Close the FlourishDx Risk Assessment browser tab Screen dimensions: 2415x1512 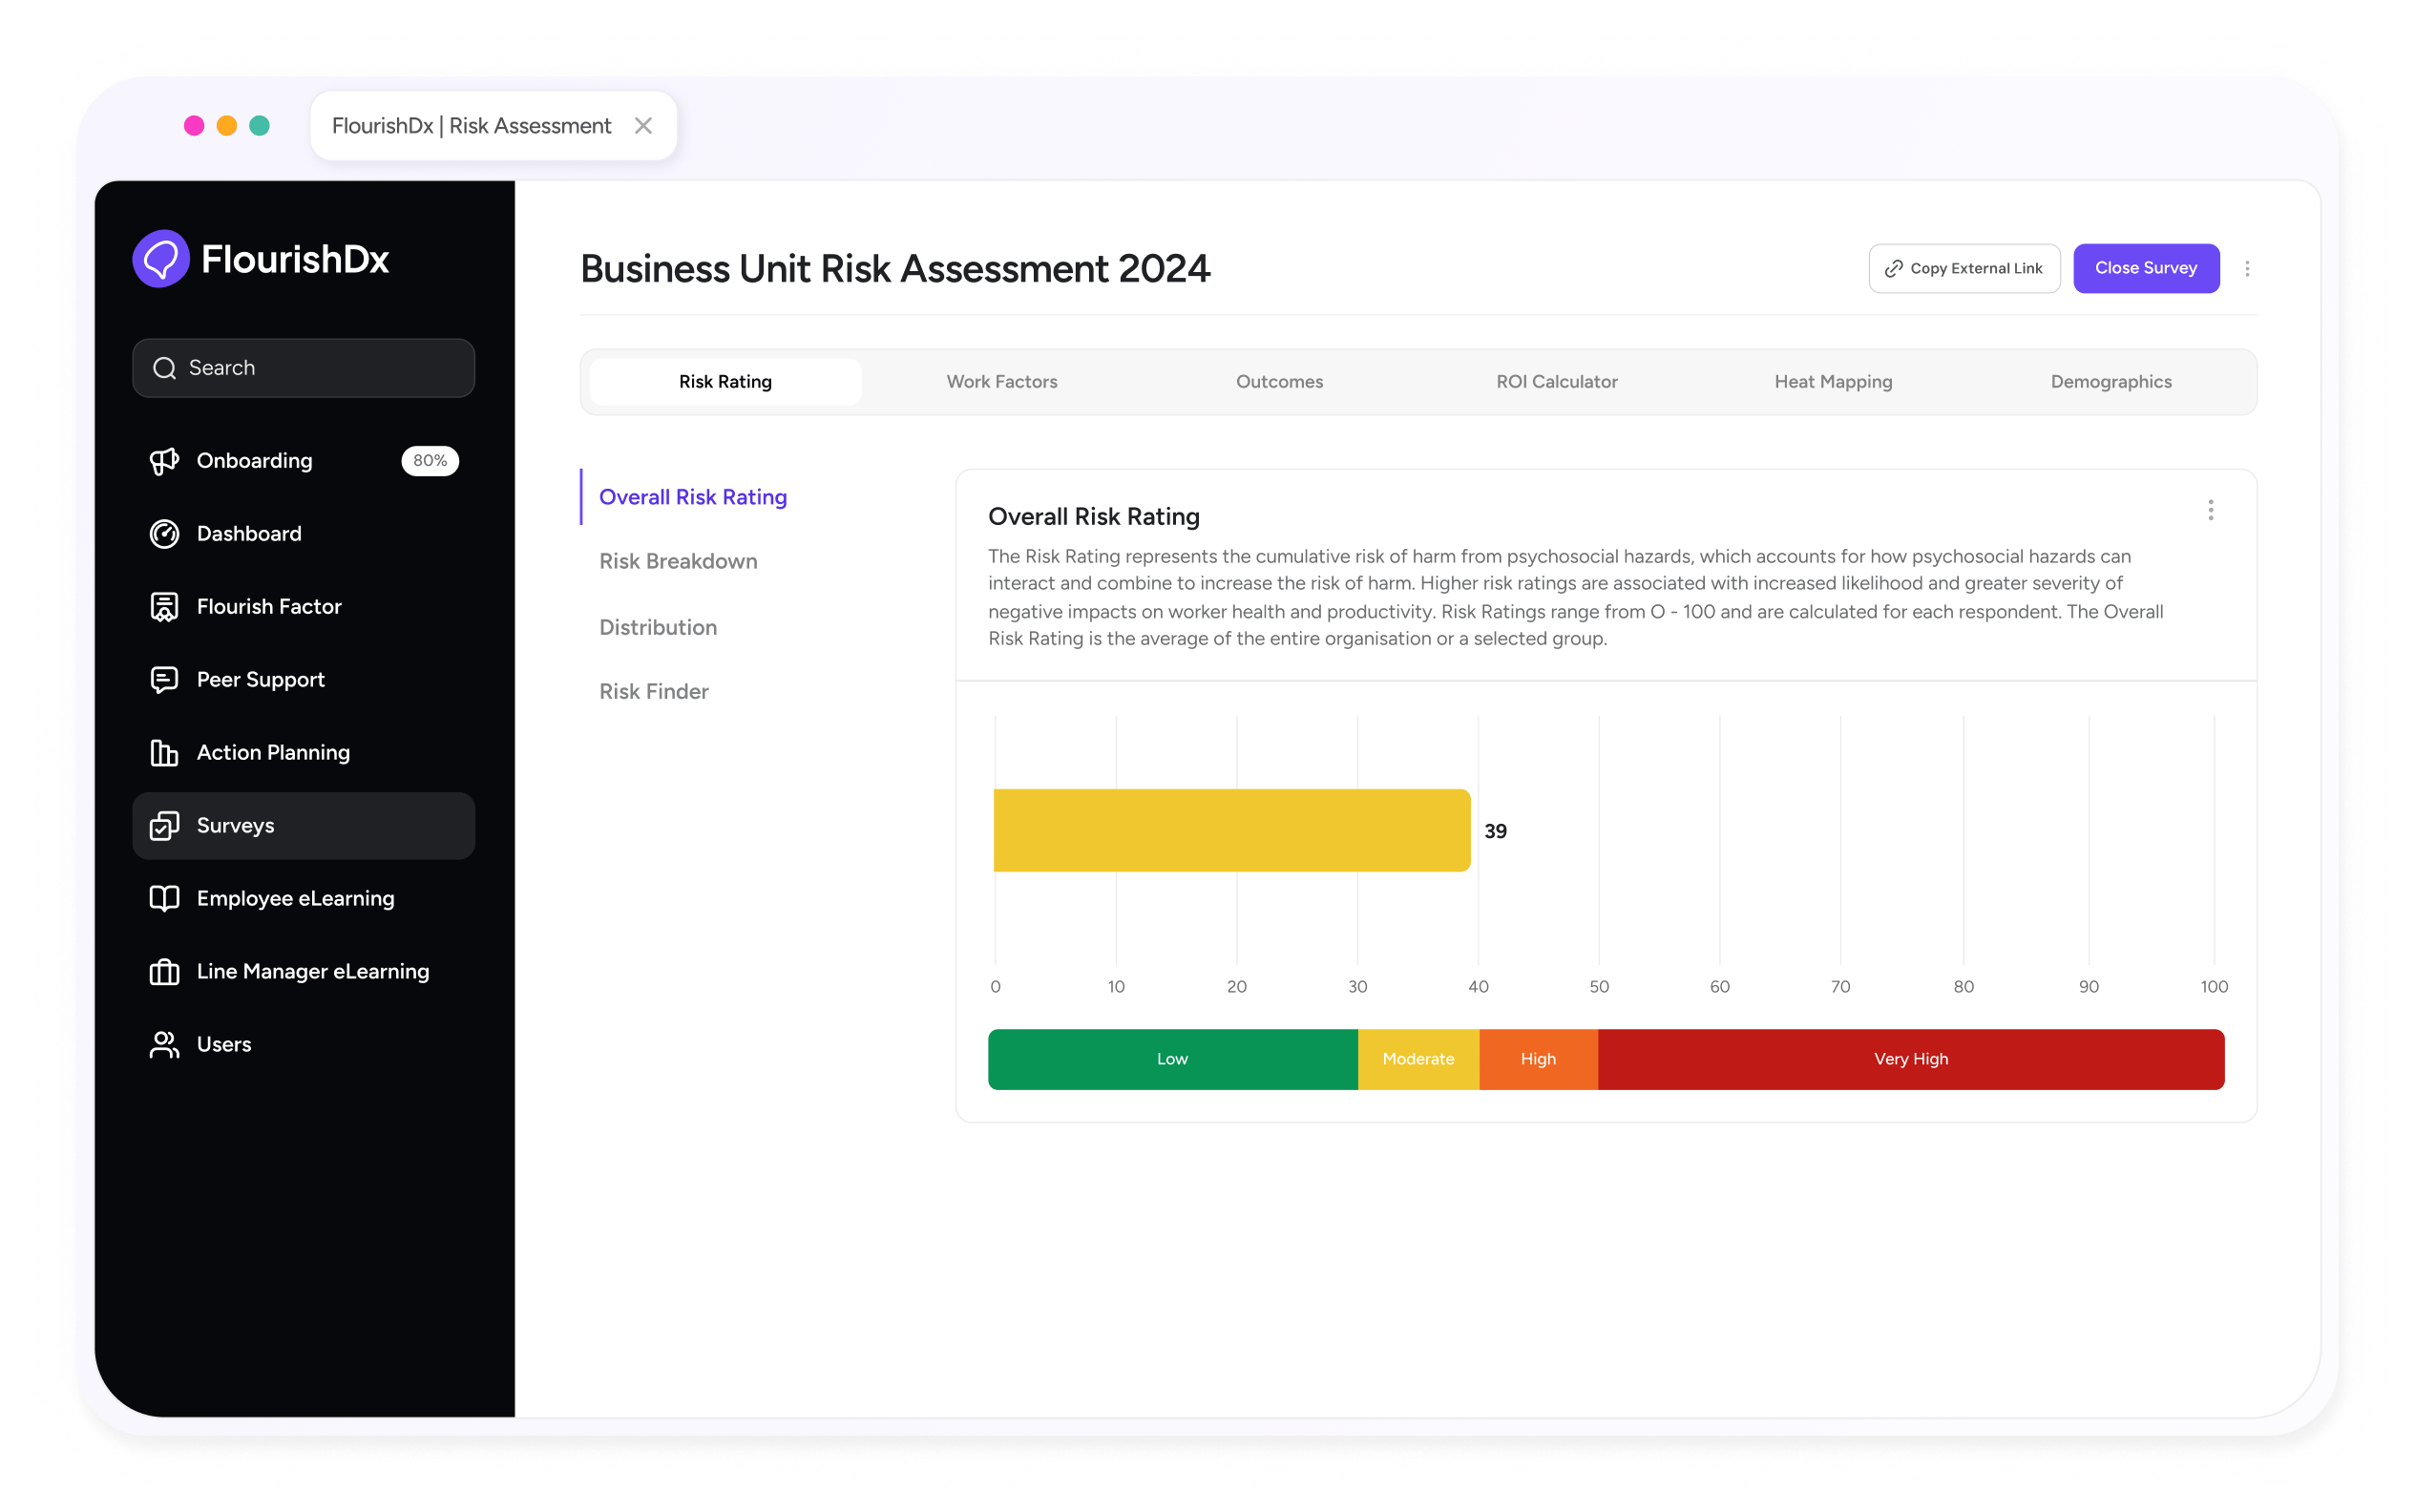[x=643, y=126]
